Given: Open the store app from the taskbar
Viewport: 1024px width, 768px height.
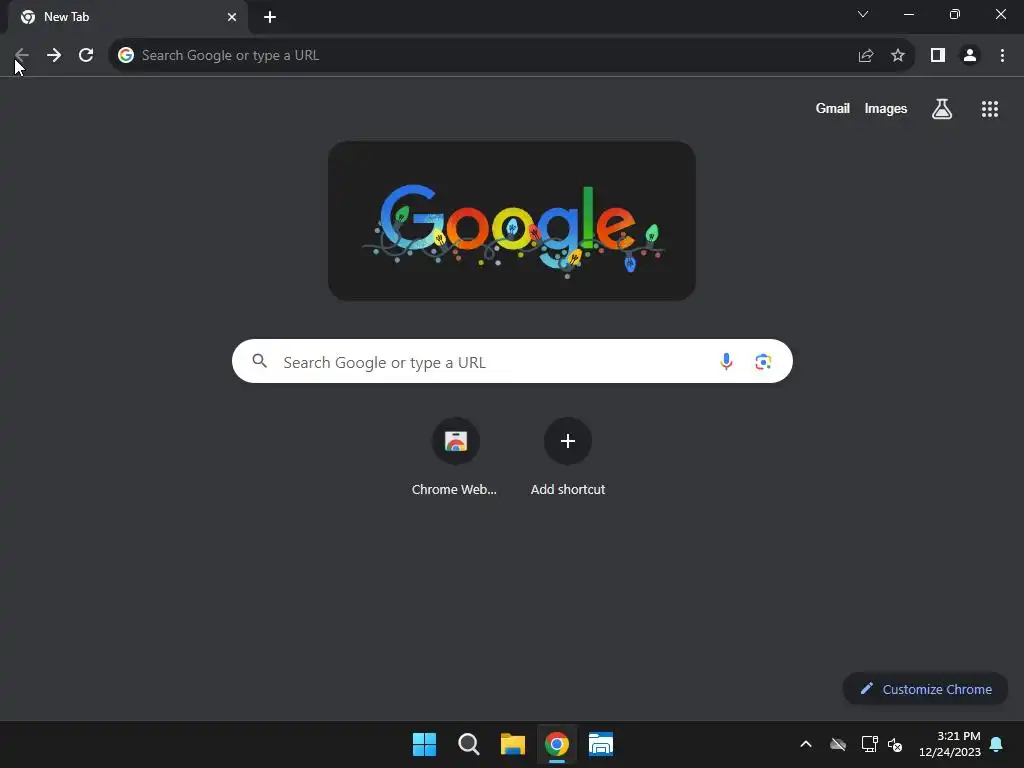Looking at the screenshot, I should point(601,744).
